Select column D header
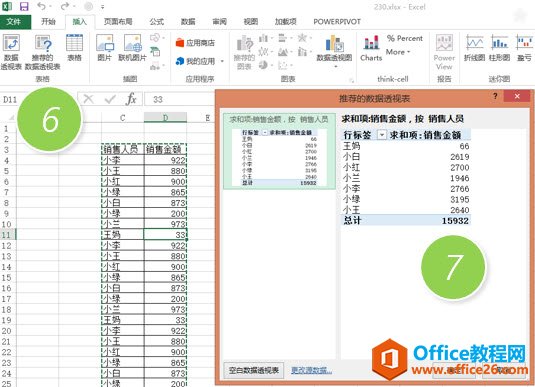The image size is (535, 387). (x=165, y=118)
